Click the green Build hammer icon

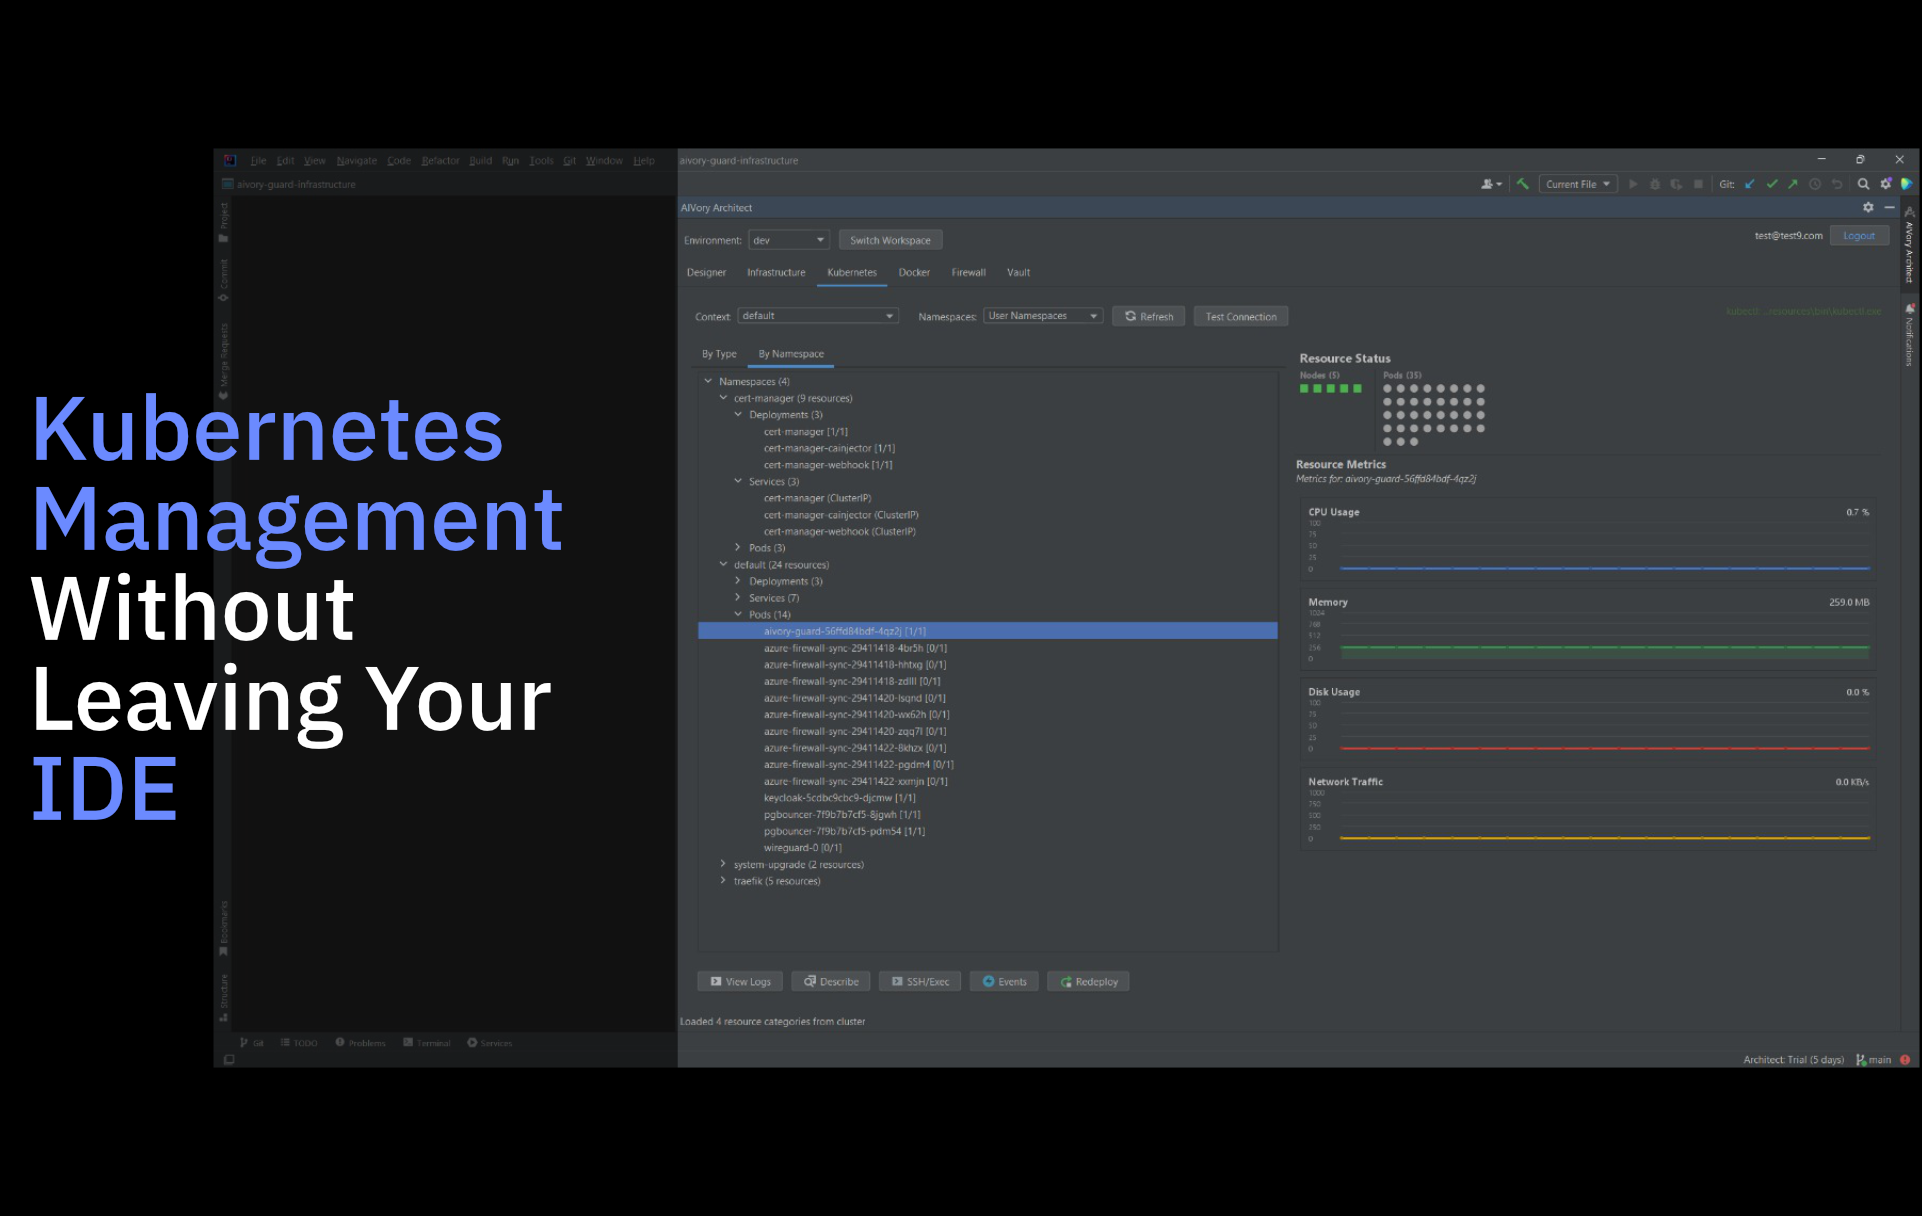(x=1522, y=184)
